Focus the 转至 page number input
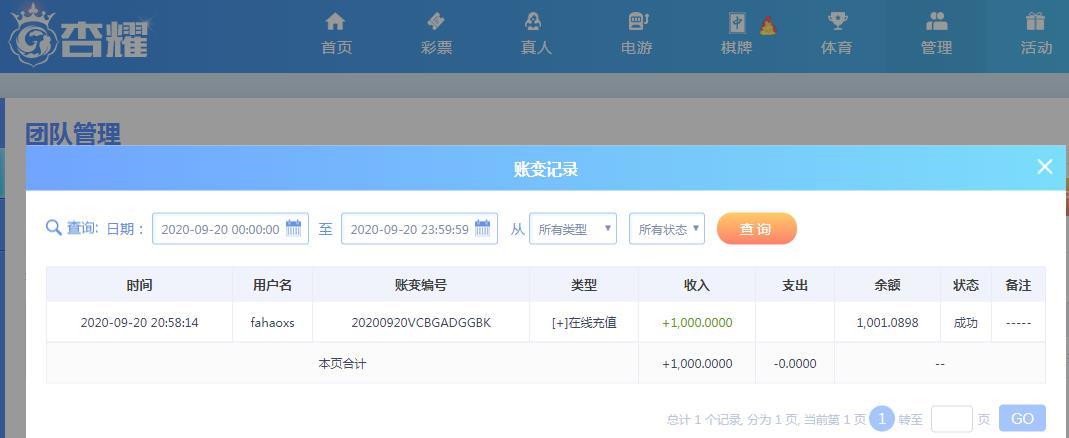This screenshot has width=1069, height=438. click(952, 418)
